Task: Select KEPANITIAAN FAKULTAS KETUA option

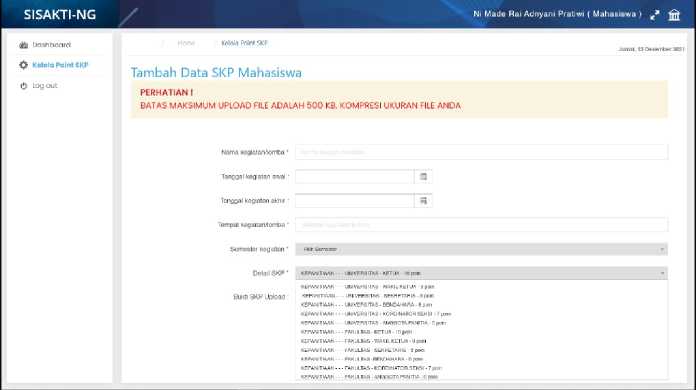Action: pos(356,332)
